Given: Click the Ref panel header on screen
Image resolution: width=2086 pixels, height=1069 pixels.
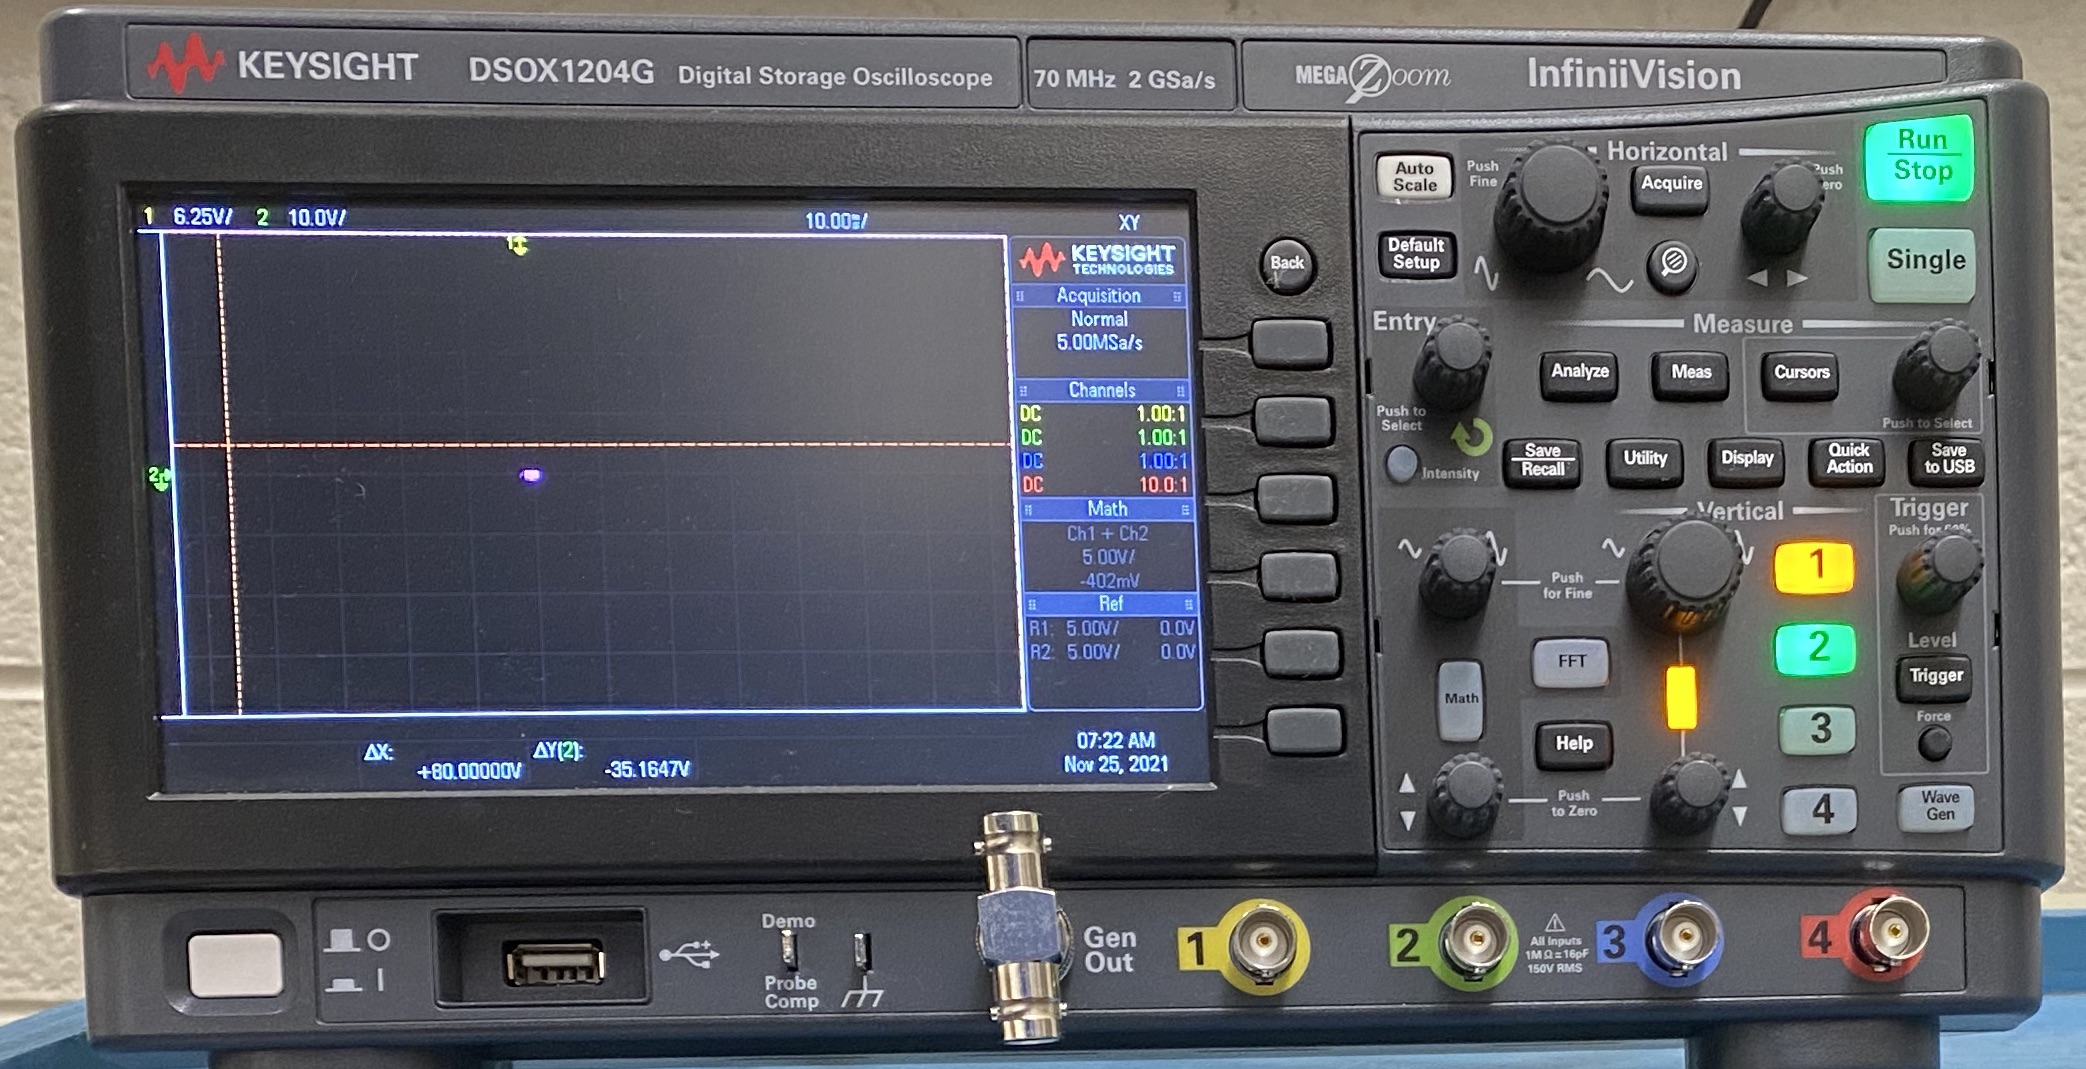Looking at the screenshot, I should click(1110, 604).
